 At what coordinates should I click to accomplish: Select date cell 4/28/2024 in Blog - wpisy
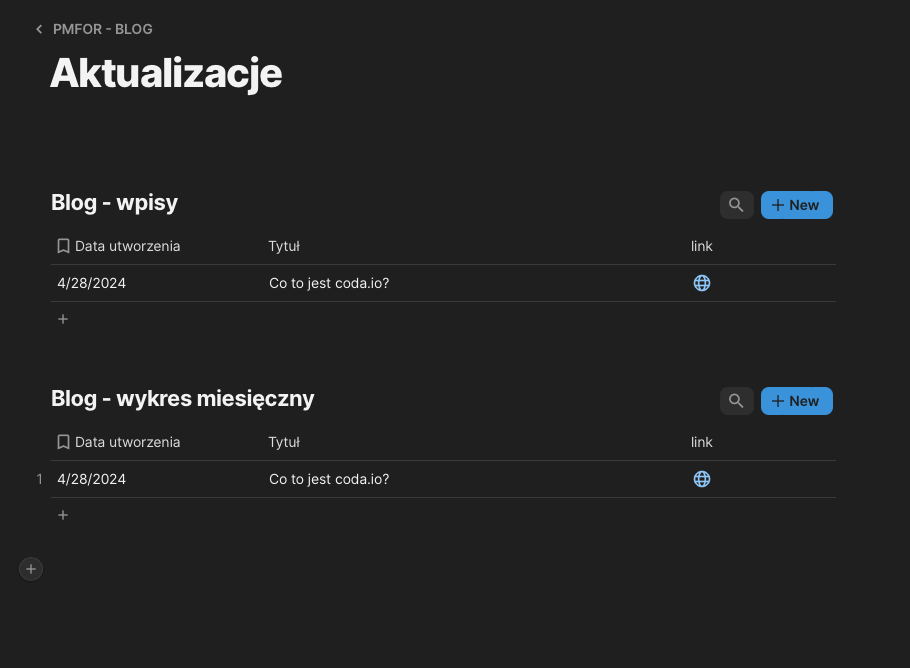(92, 283)
